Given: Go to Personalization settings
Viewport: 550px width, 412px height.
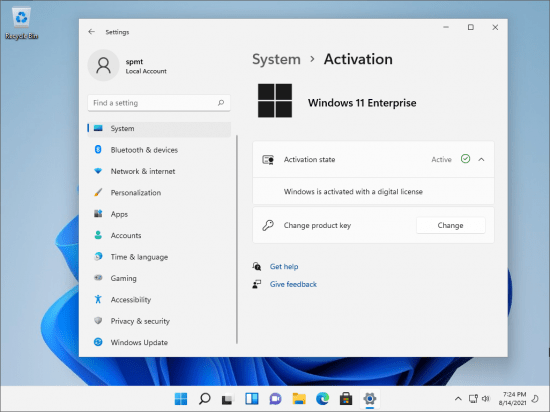Looking at the screenshot, I should [159, 193].
